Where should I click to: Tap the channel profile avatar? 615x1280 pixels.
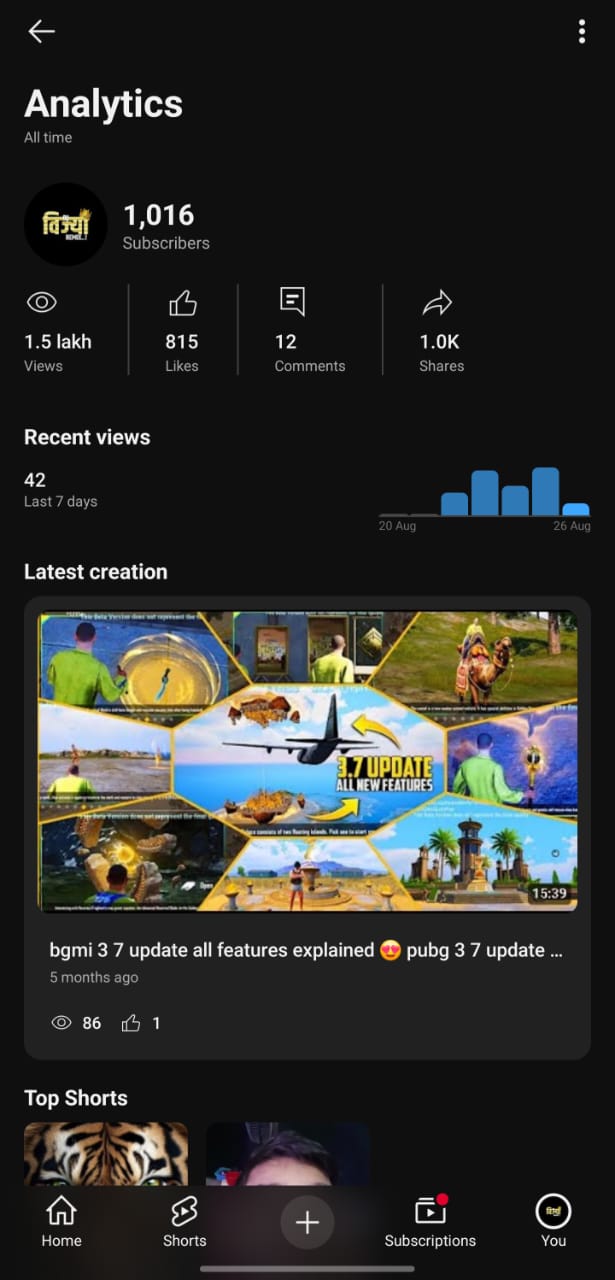66,224
